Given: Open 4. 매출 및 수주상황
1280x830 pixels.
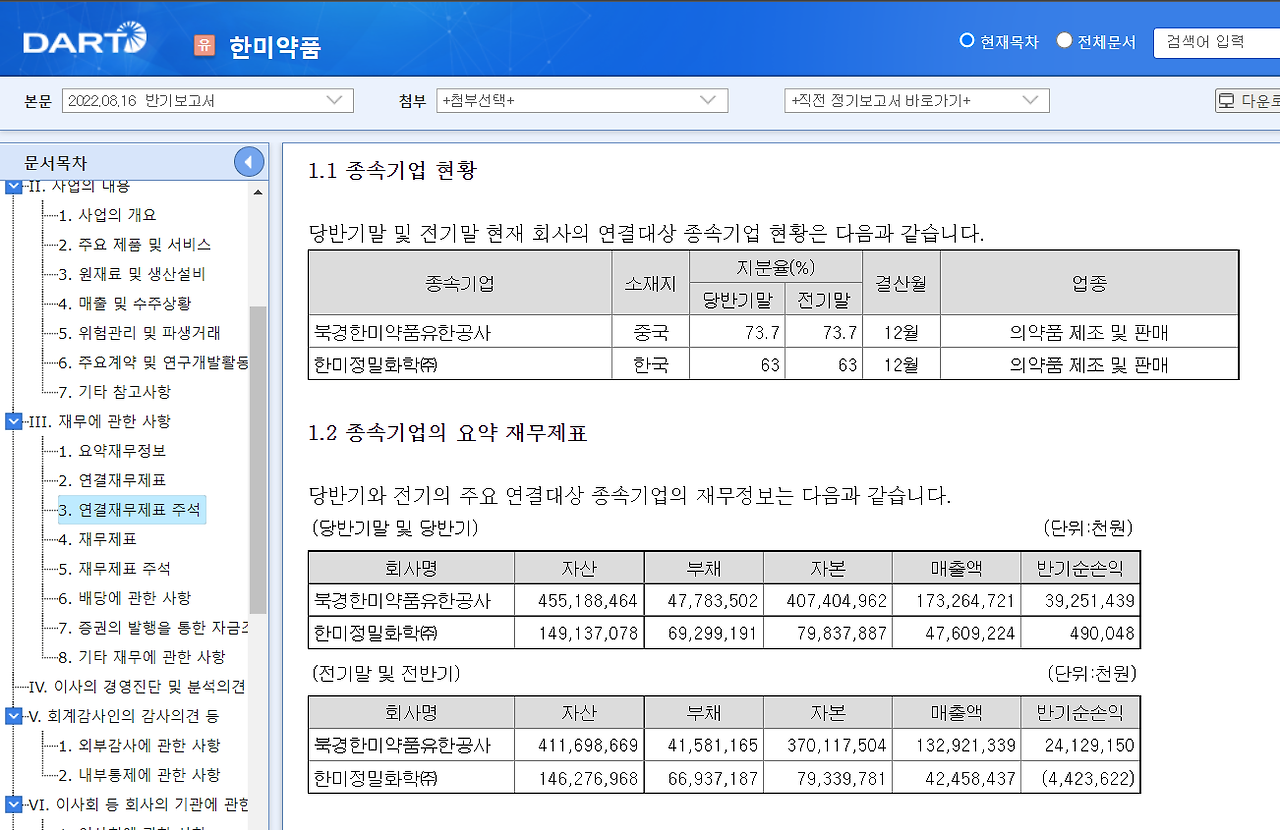Looking at the screenshot, I should coord(124,303).
